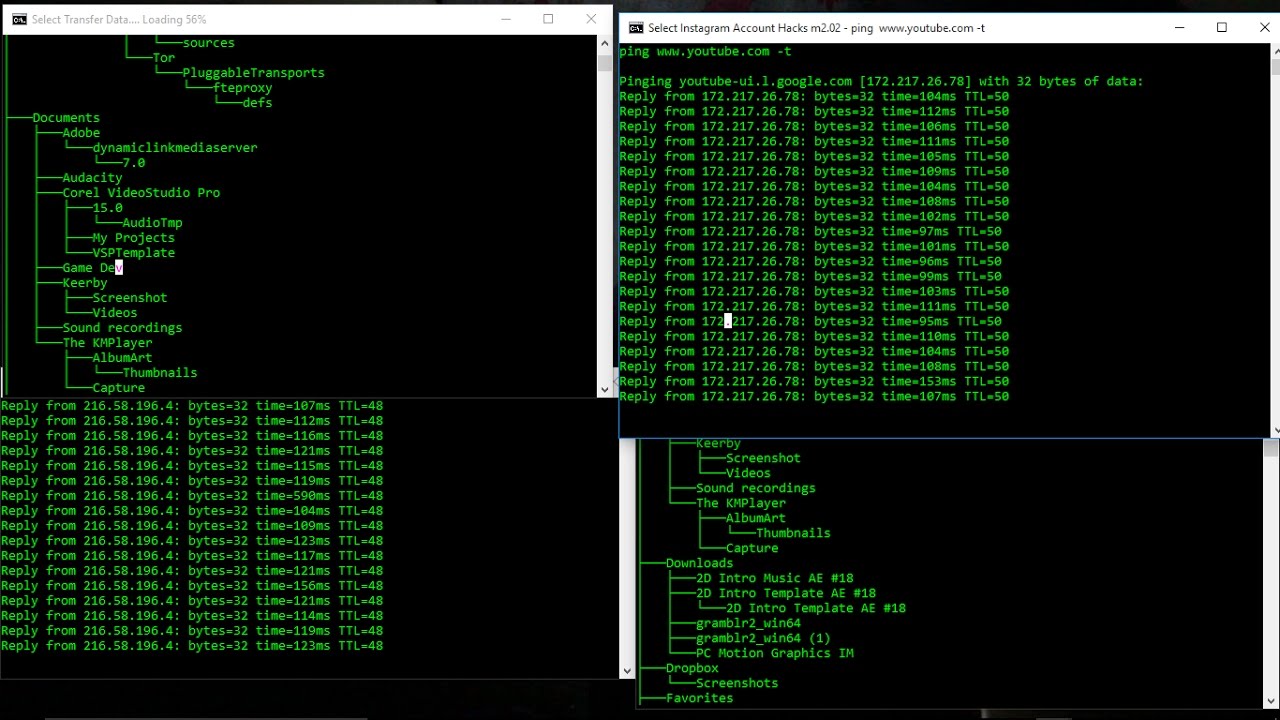Select the 'Favorites' folder entry
The height and width of the screenshot is (720, 1280).
pos(699,698)
